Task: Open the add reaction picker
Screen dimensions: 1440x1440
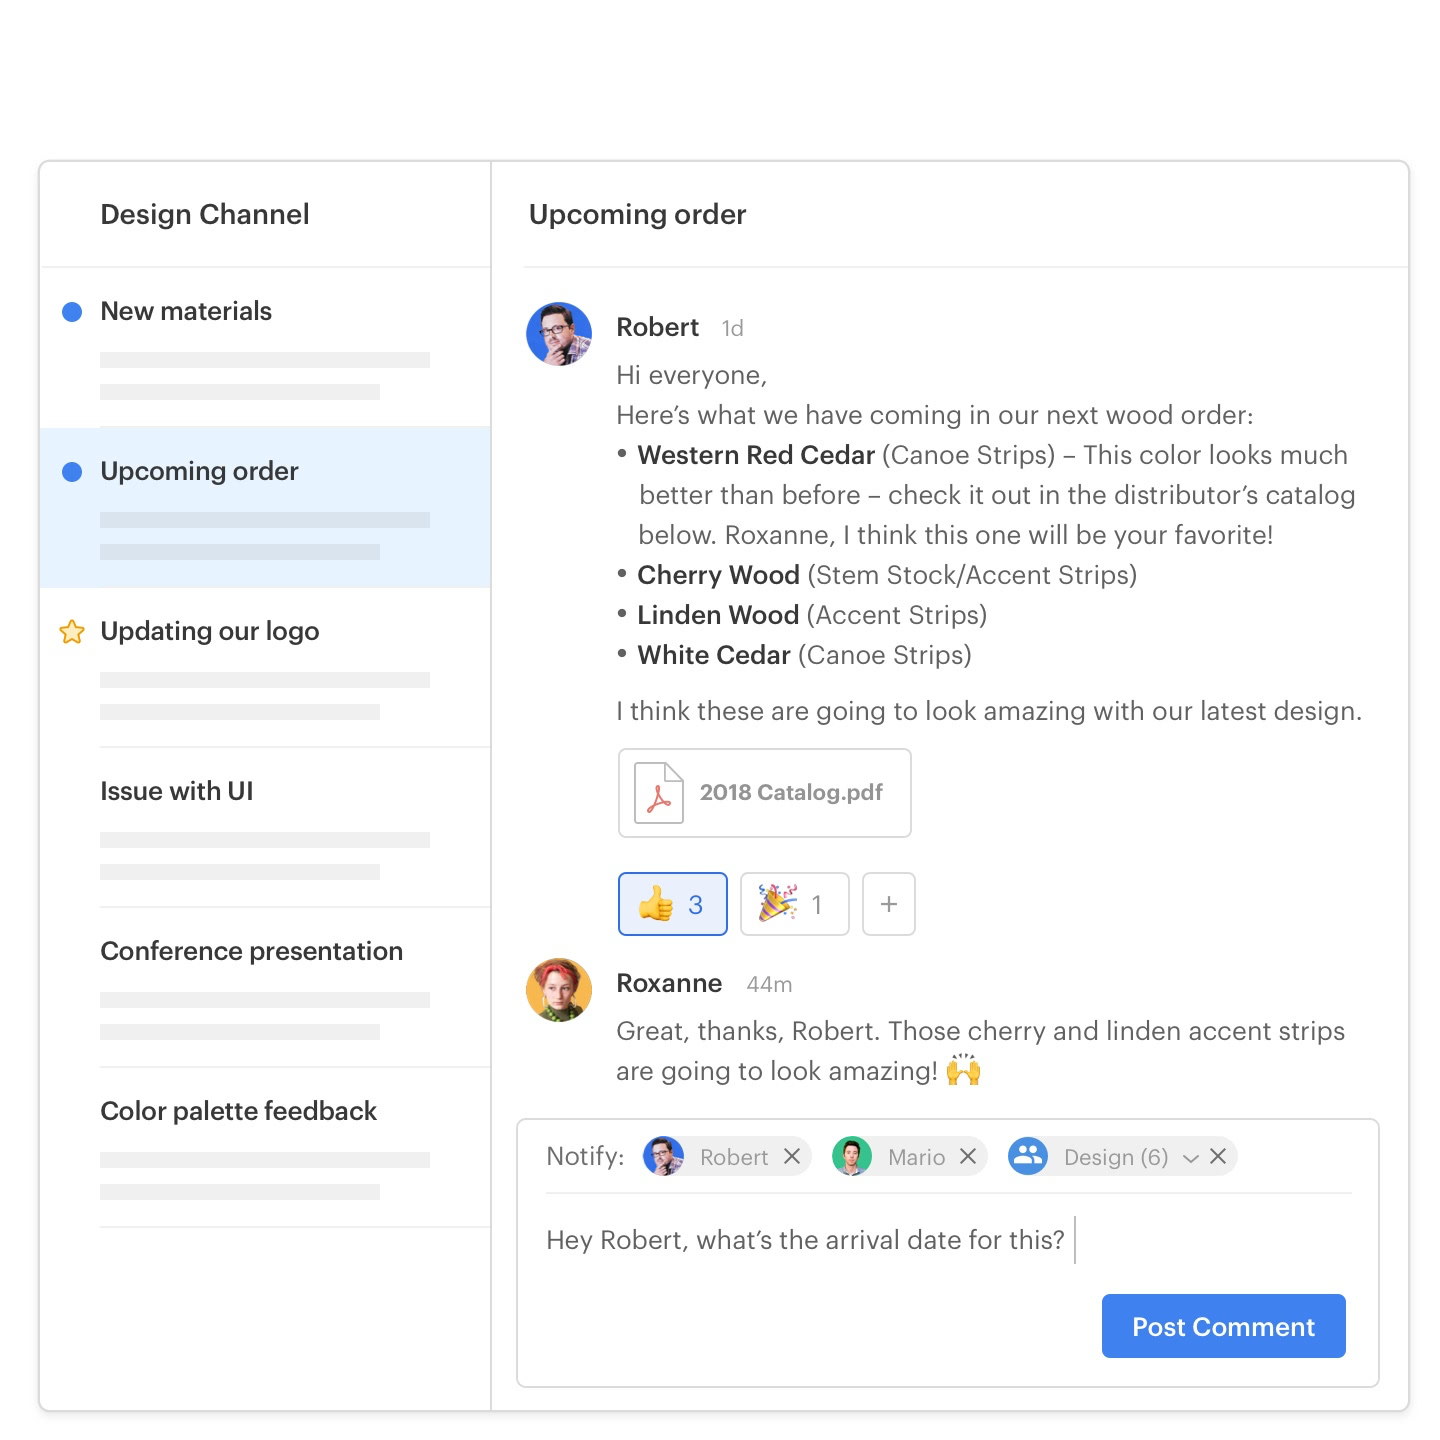Action: (x=888, y=904)
